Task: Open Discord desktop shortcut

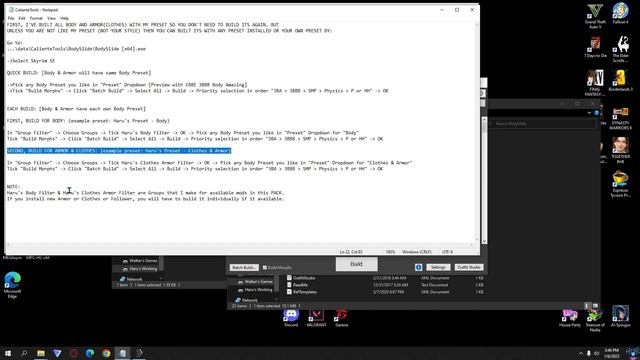Action: click(291, 318)
